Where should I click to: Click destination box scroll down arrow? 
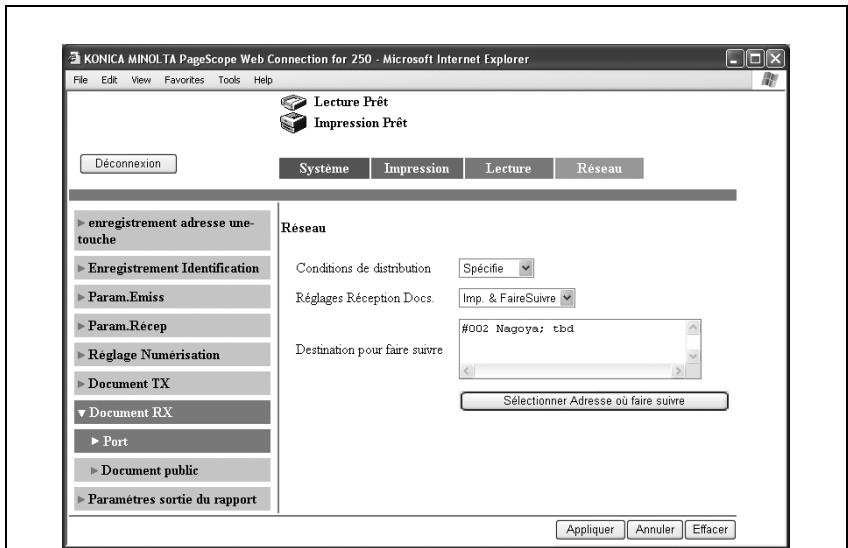pyautogui.click(x=693, y=356)
